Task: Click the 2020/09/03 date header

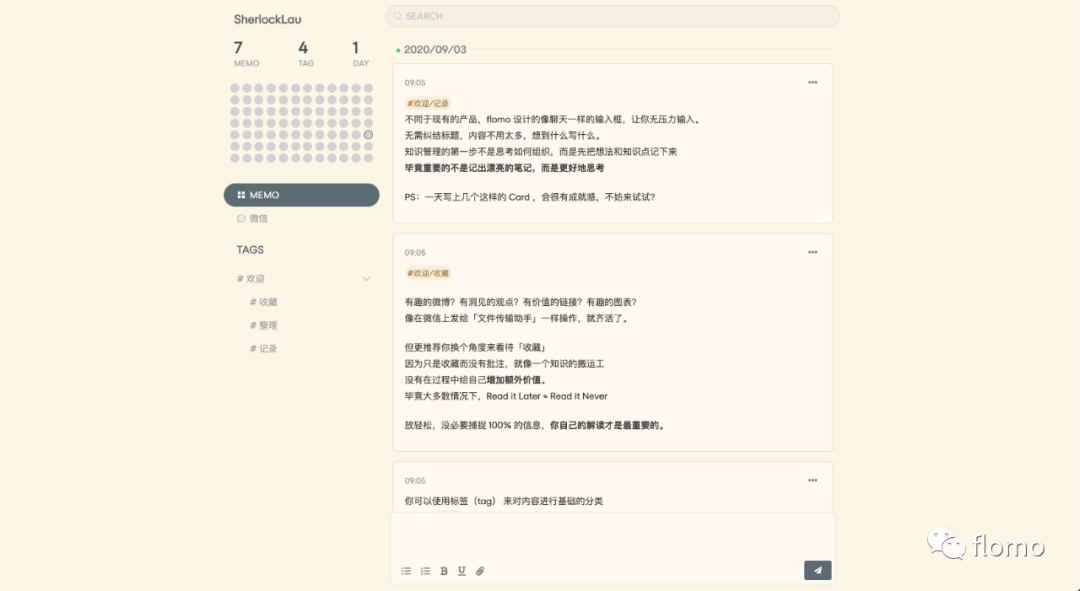Action: pos(435,50)
